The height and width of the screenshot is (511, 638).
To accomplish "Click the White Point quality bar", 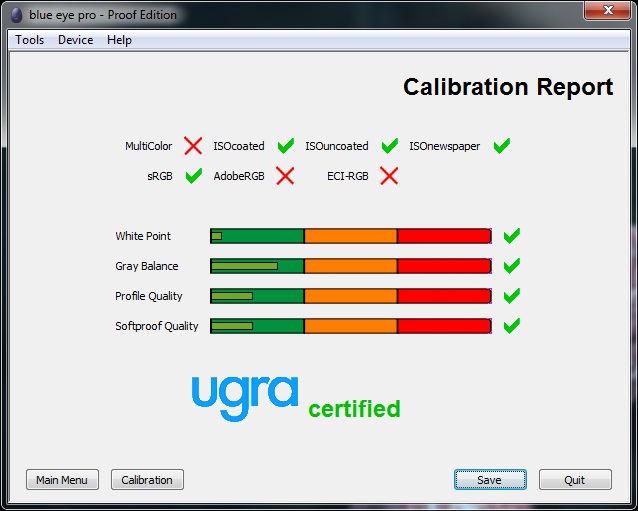I will pos(351,236).
